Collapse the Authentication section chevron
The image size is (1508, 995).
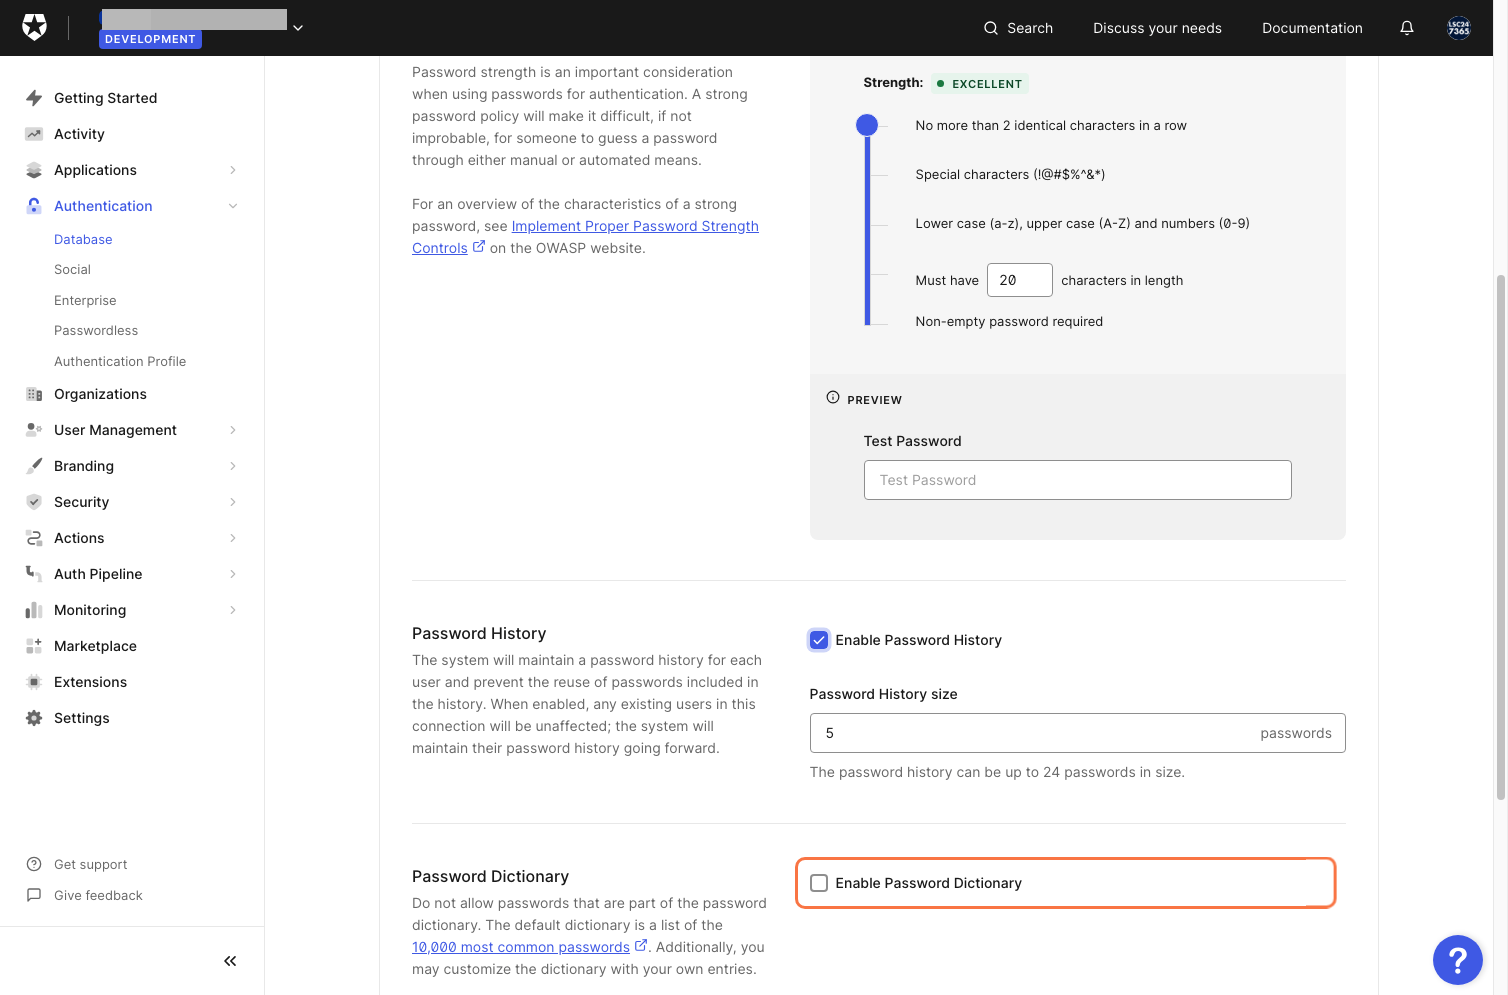(233, 206)
